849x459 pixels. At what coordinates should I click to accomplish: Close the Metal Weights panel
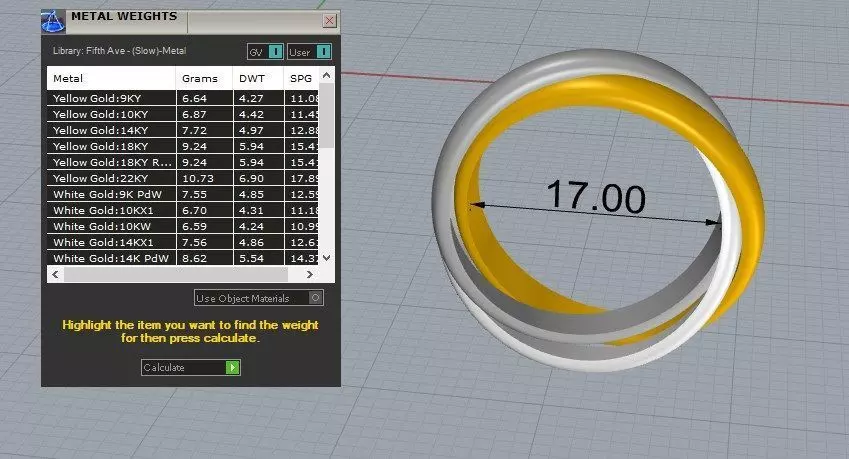tap(329, 21)
